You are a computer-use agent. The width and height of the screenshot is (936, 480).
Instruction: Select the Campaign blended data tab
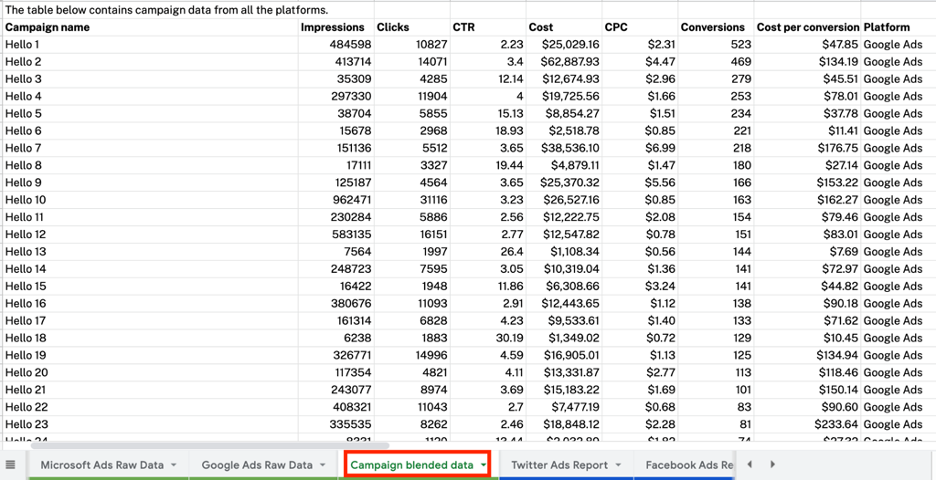[411, 465]
